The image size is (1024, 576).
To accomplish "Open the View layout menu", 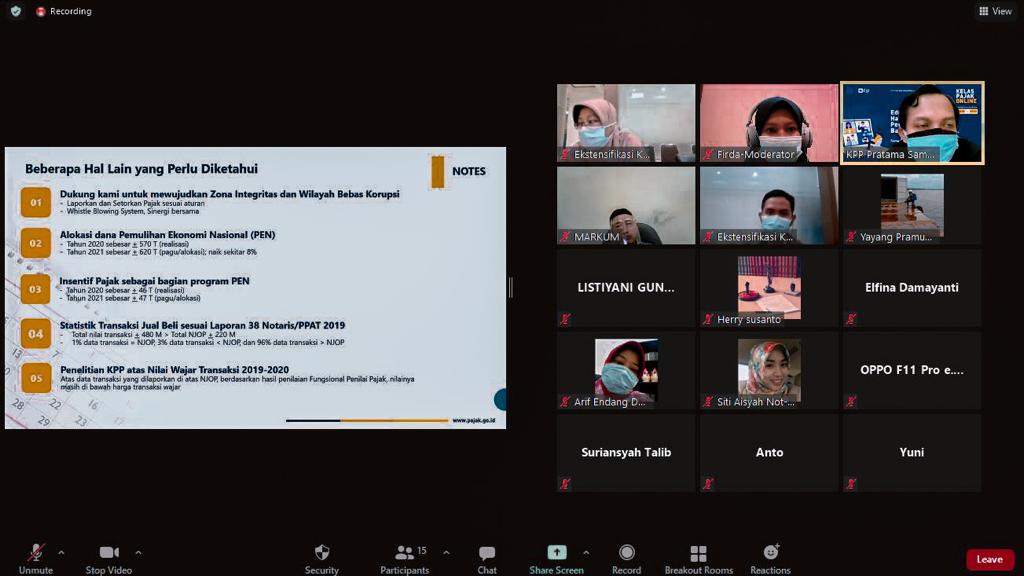I will click(995, 11).
